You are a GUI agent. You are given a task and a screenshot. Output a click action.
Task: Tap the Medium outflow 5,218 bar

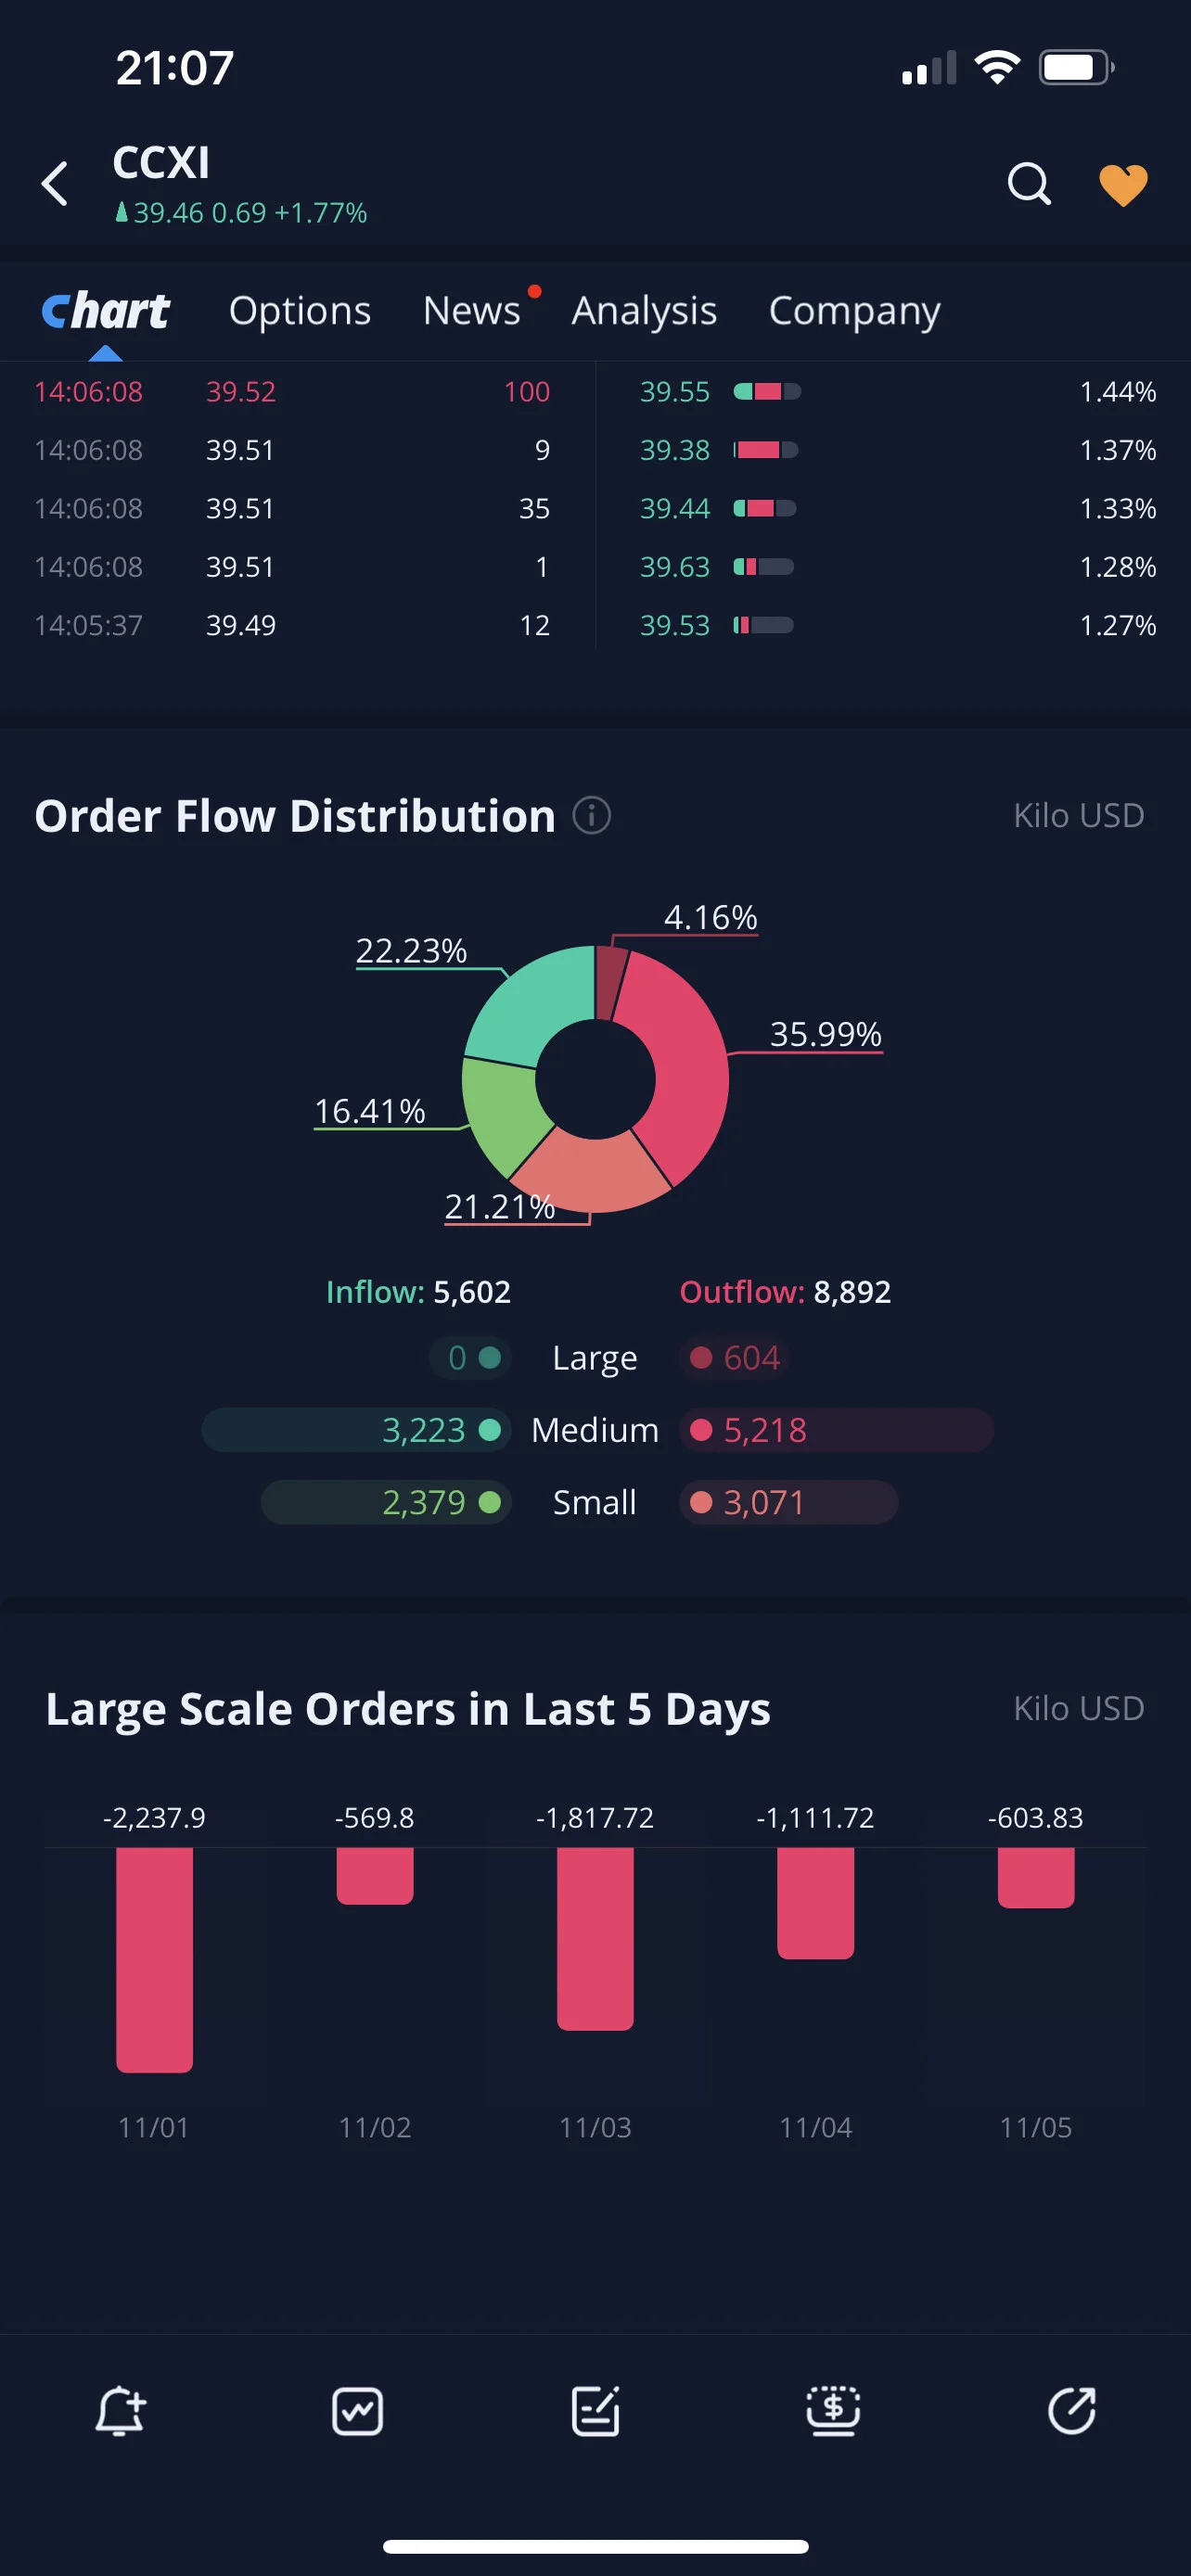(x=836, y=1430)
